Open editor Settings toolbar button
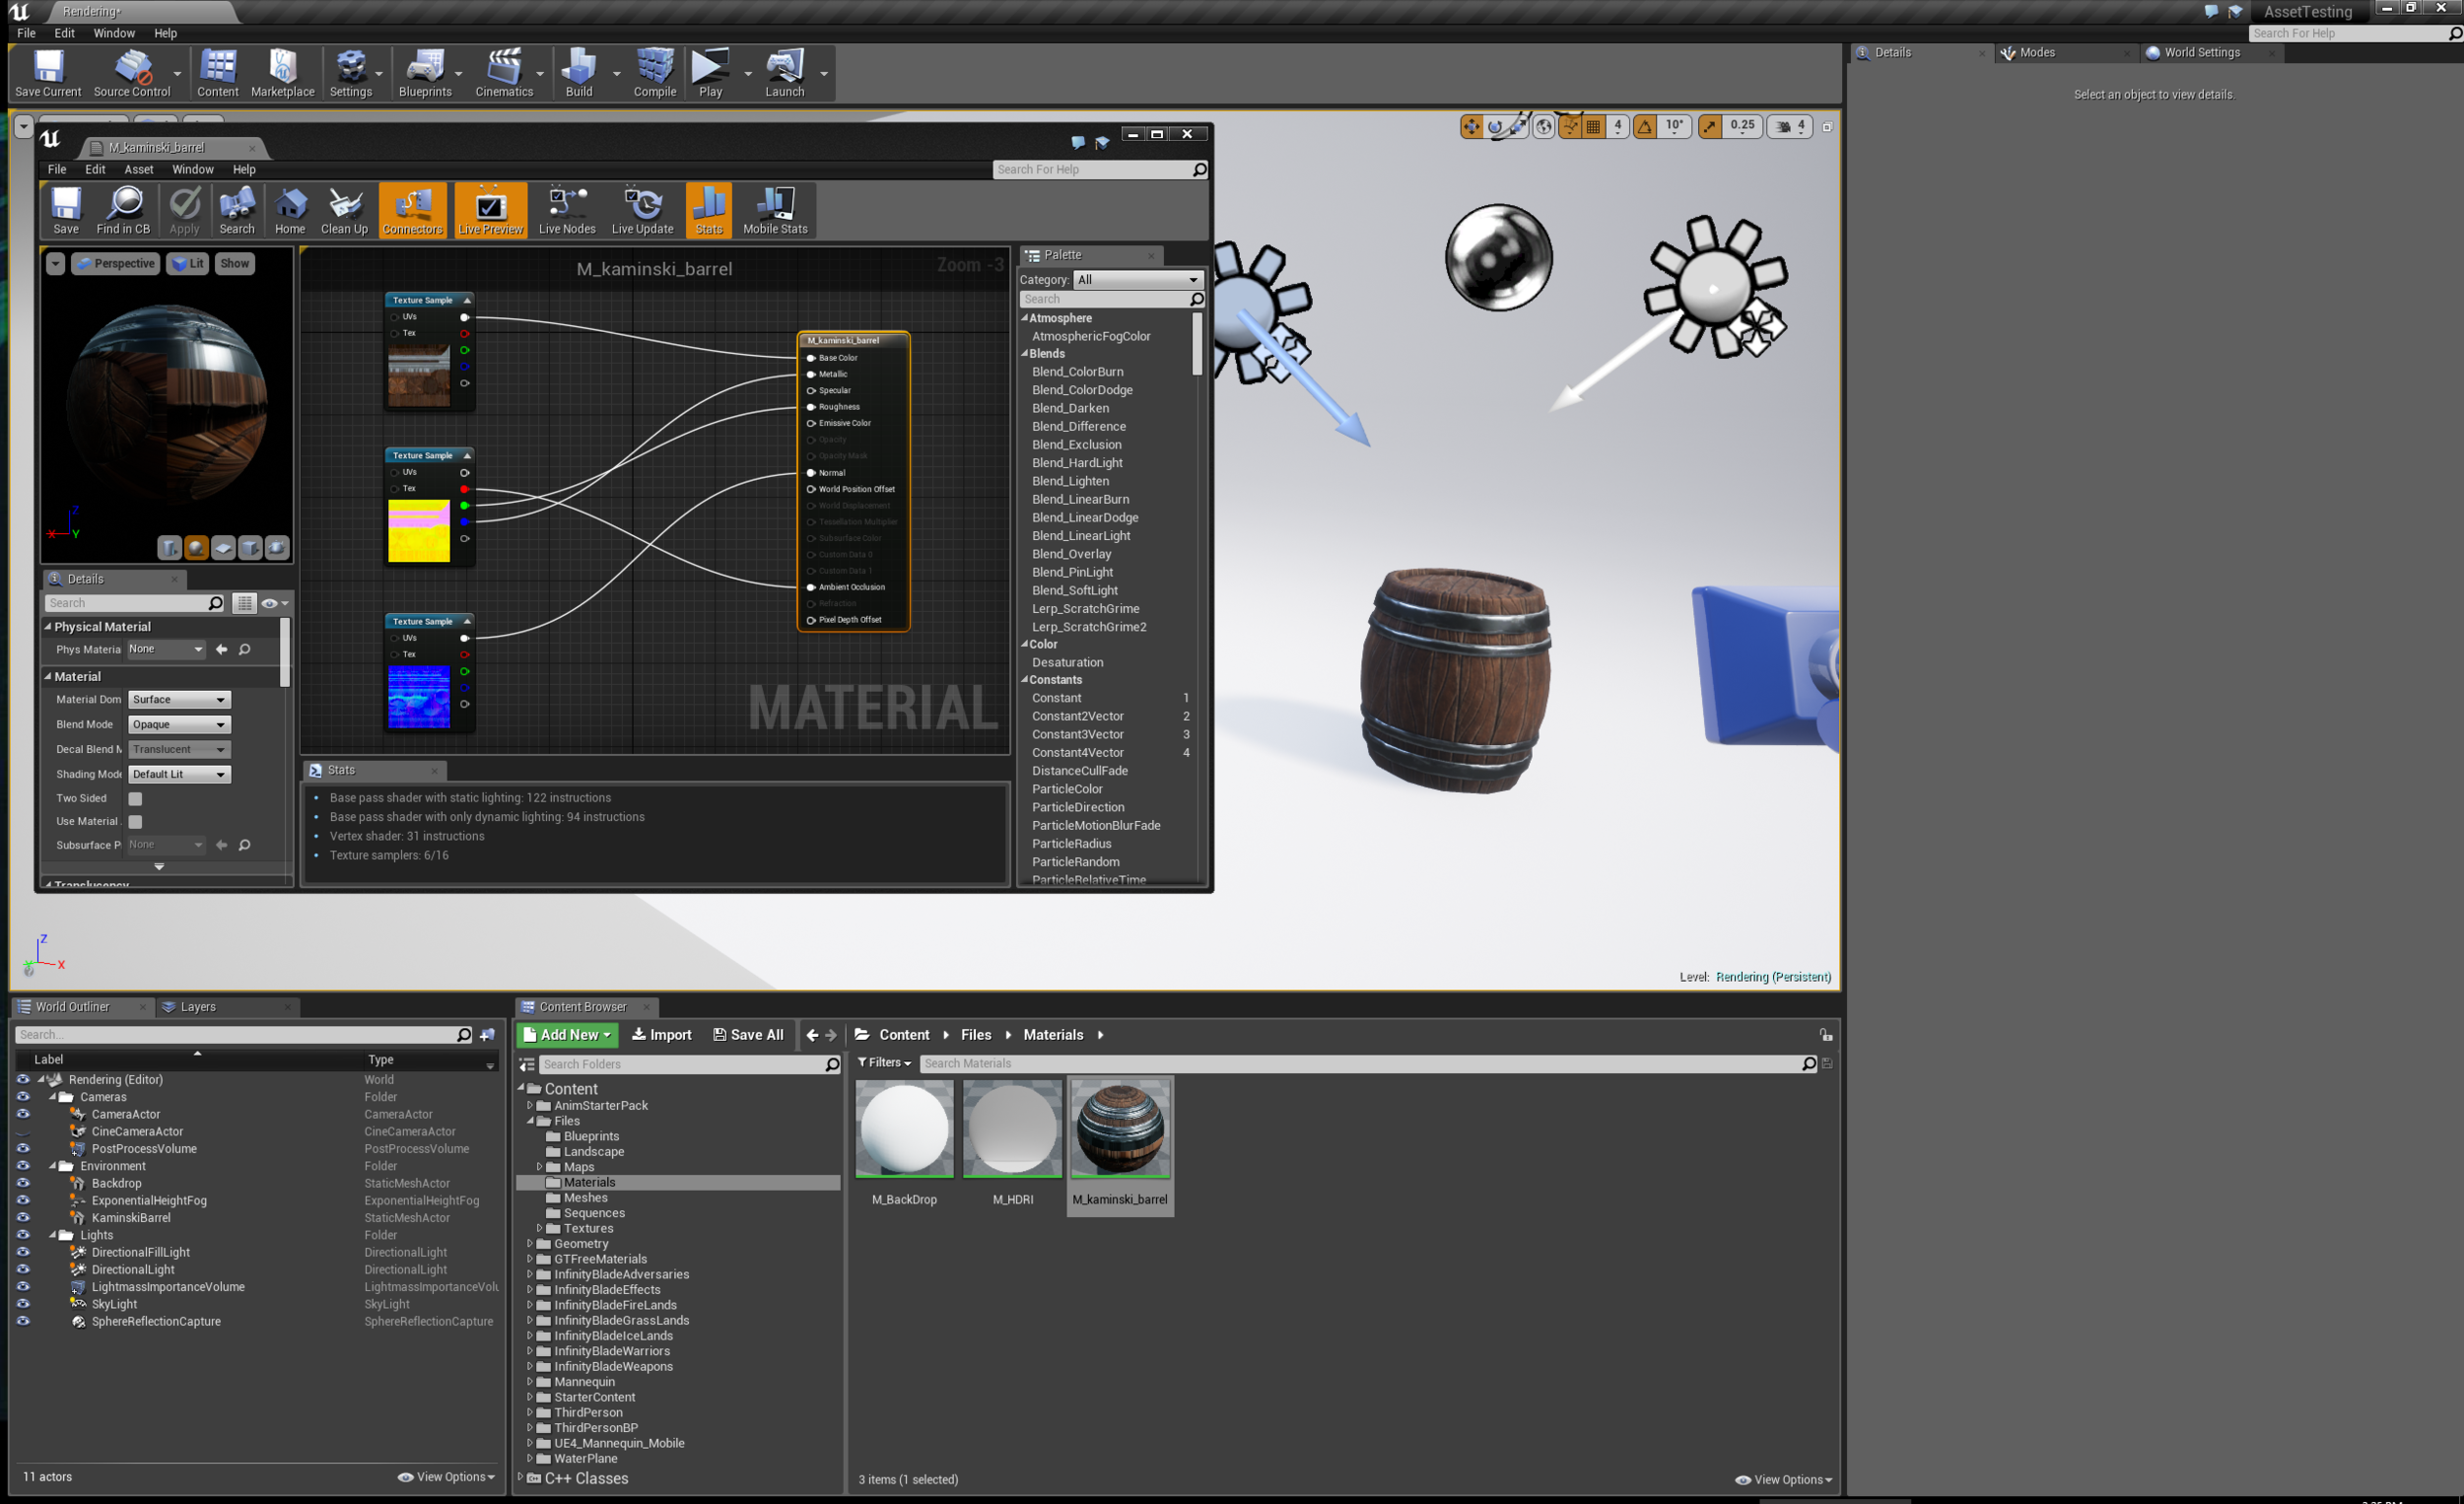Image resolution: width=2464 pixels, height=1504 pixels. point(351,73)
